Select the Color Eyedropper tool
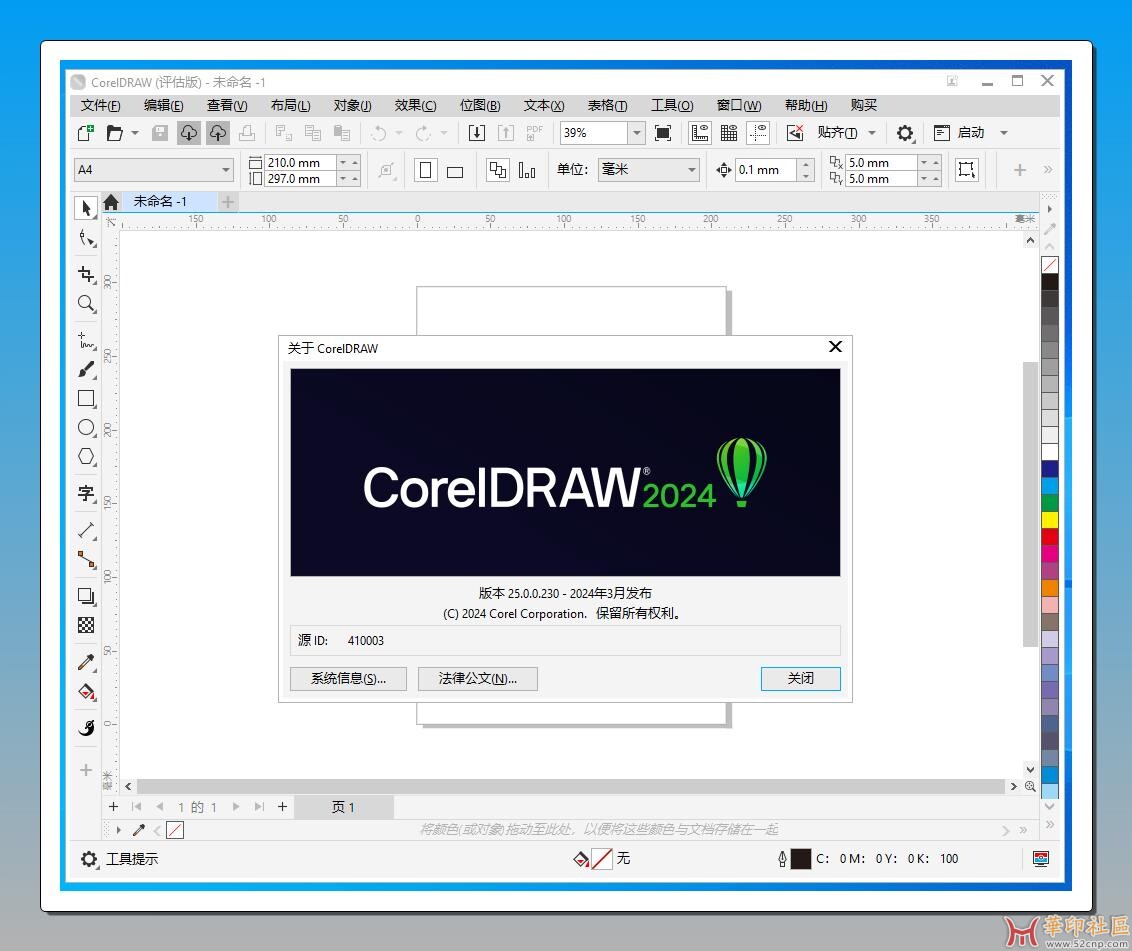Image resolution: width=1132 pixels, height=951 pixels. pos(86,662)
